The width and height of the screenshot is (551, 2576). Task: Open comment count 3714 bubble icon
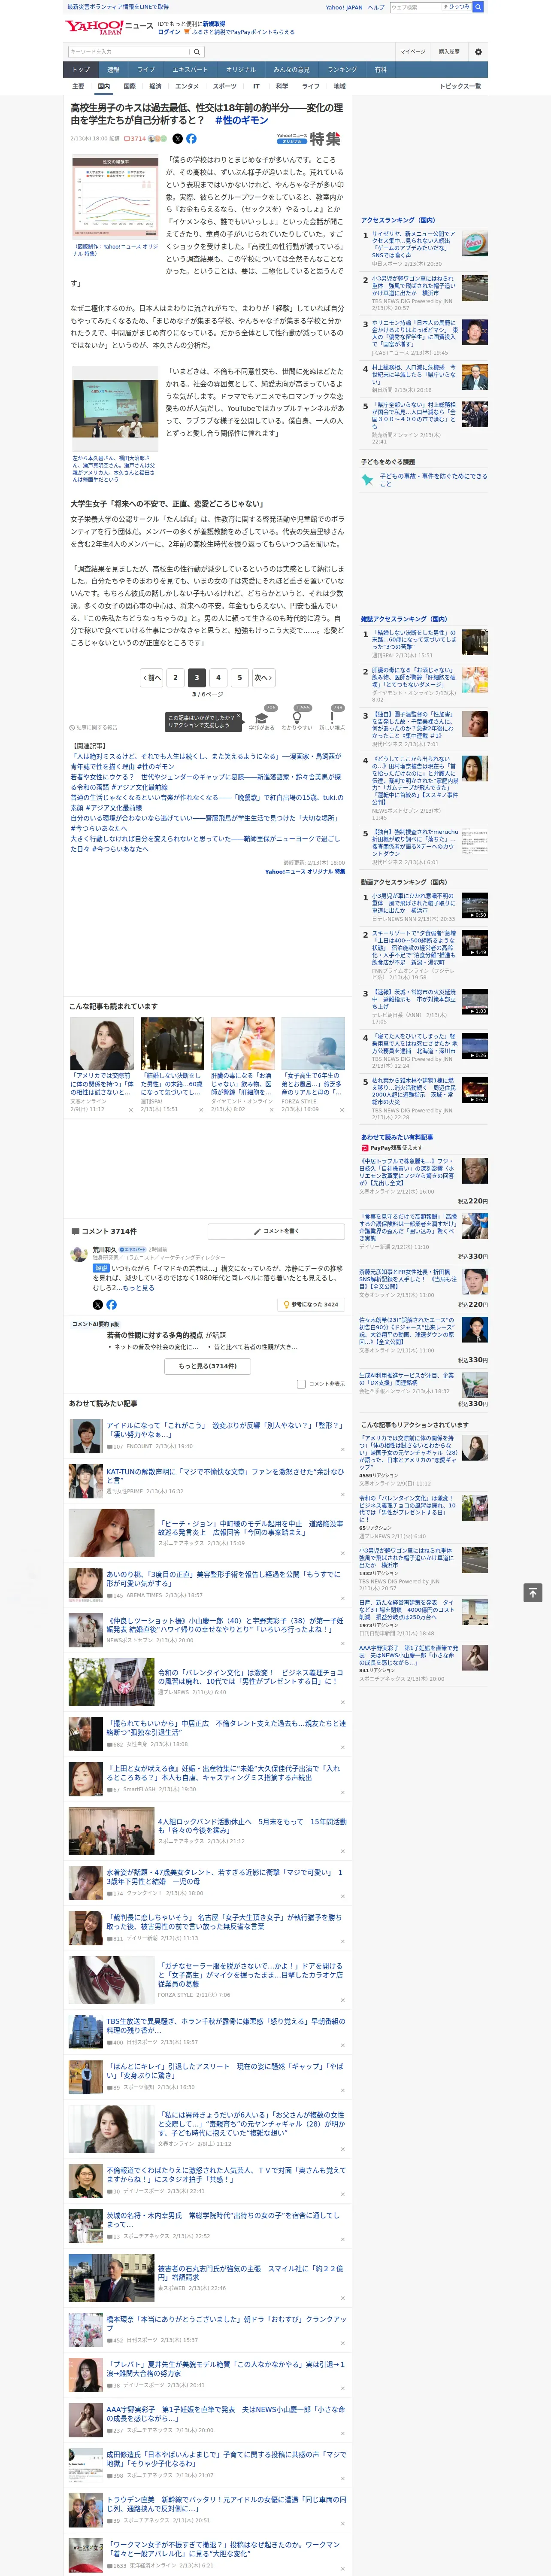coord(136,139)
